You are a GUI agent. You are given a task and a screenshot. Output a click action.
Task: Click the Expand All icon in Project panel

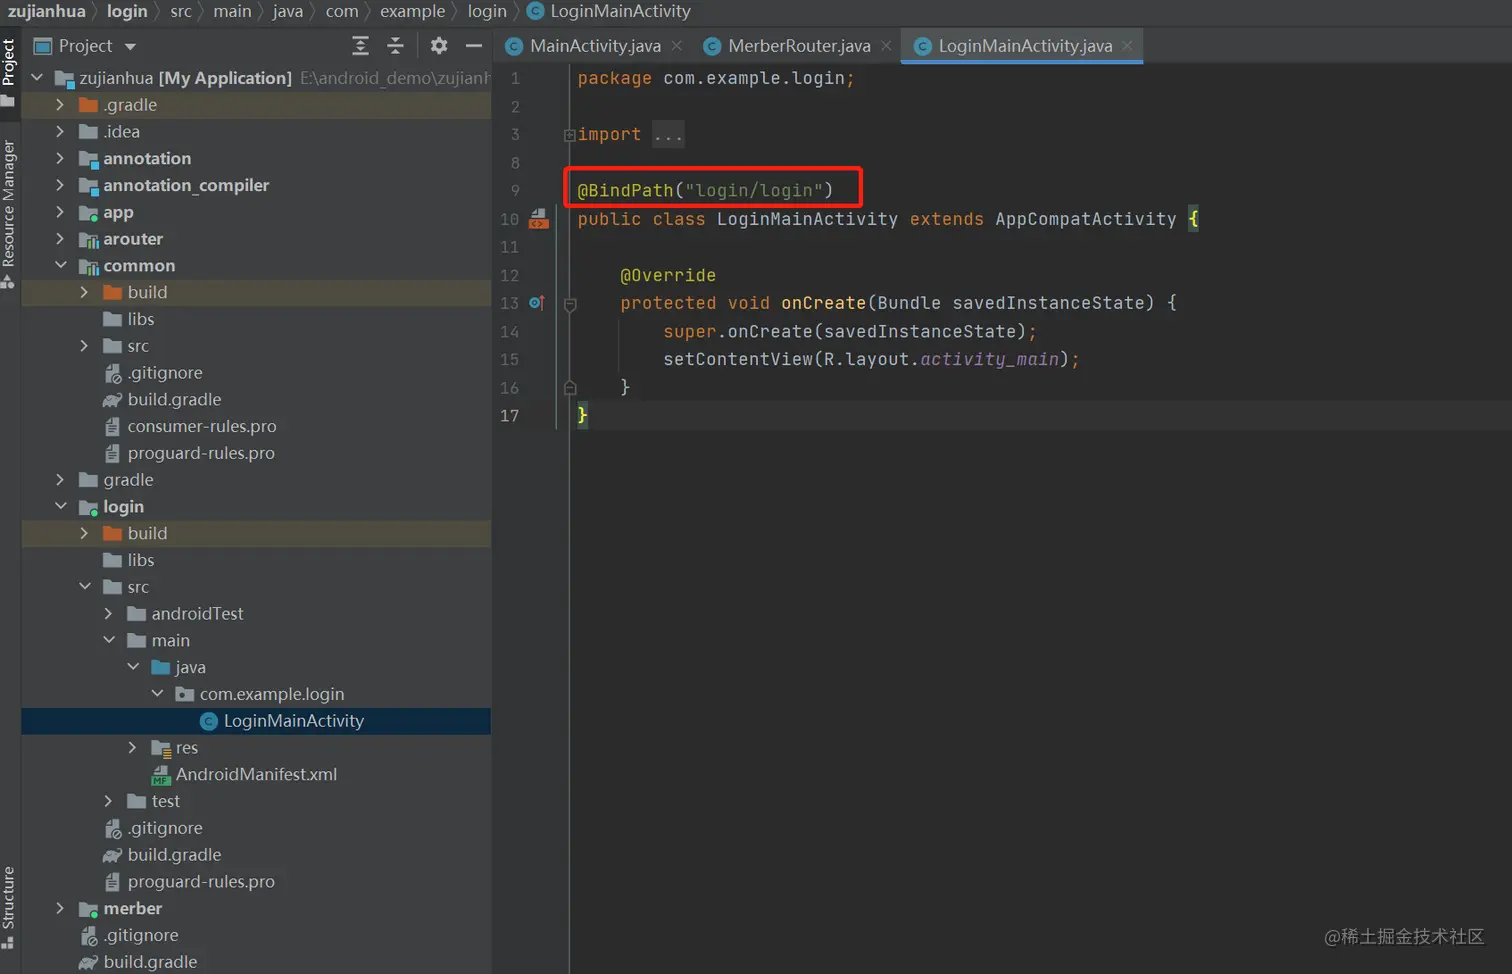pos(361,46)
